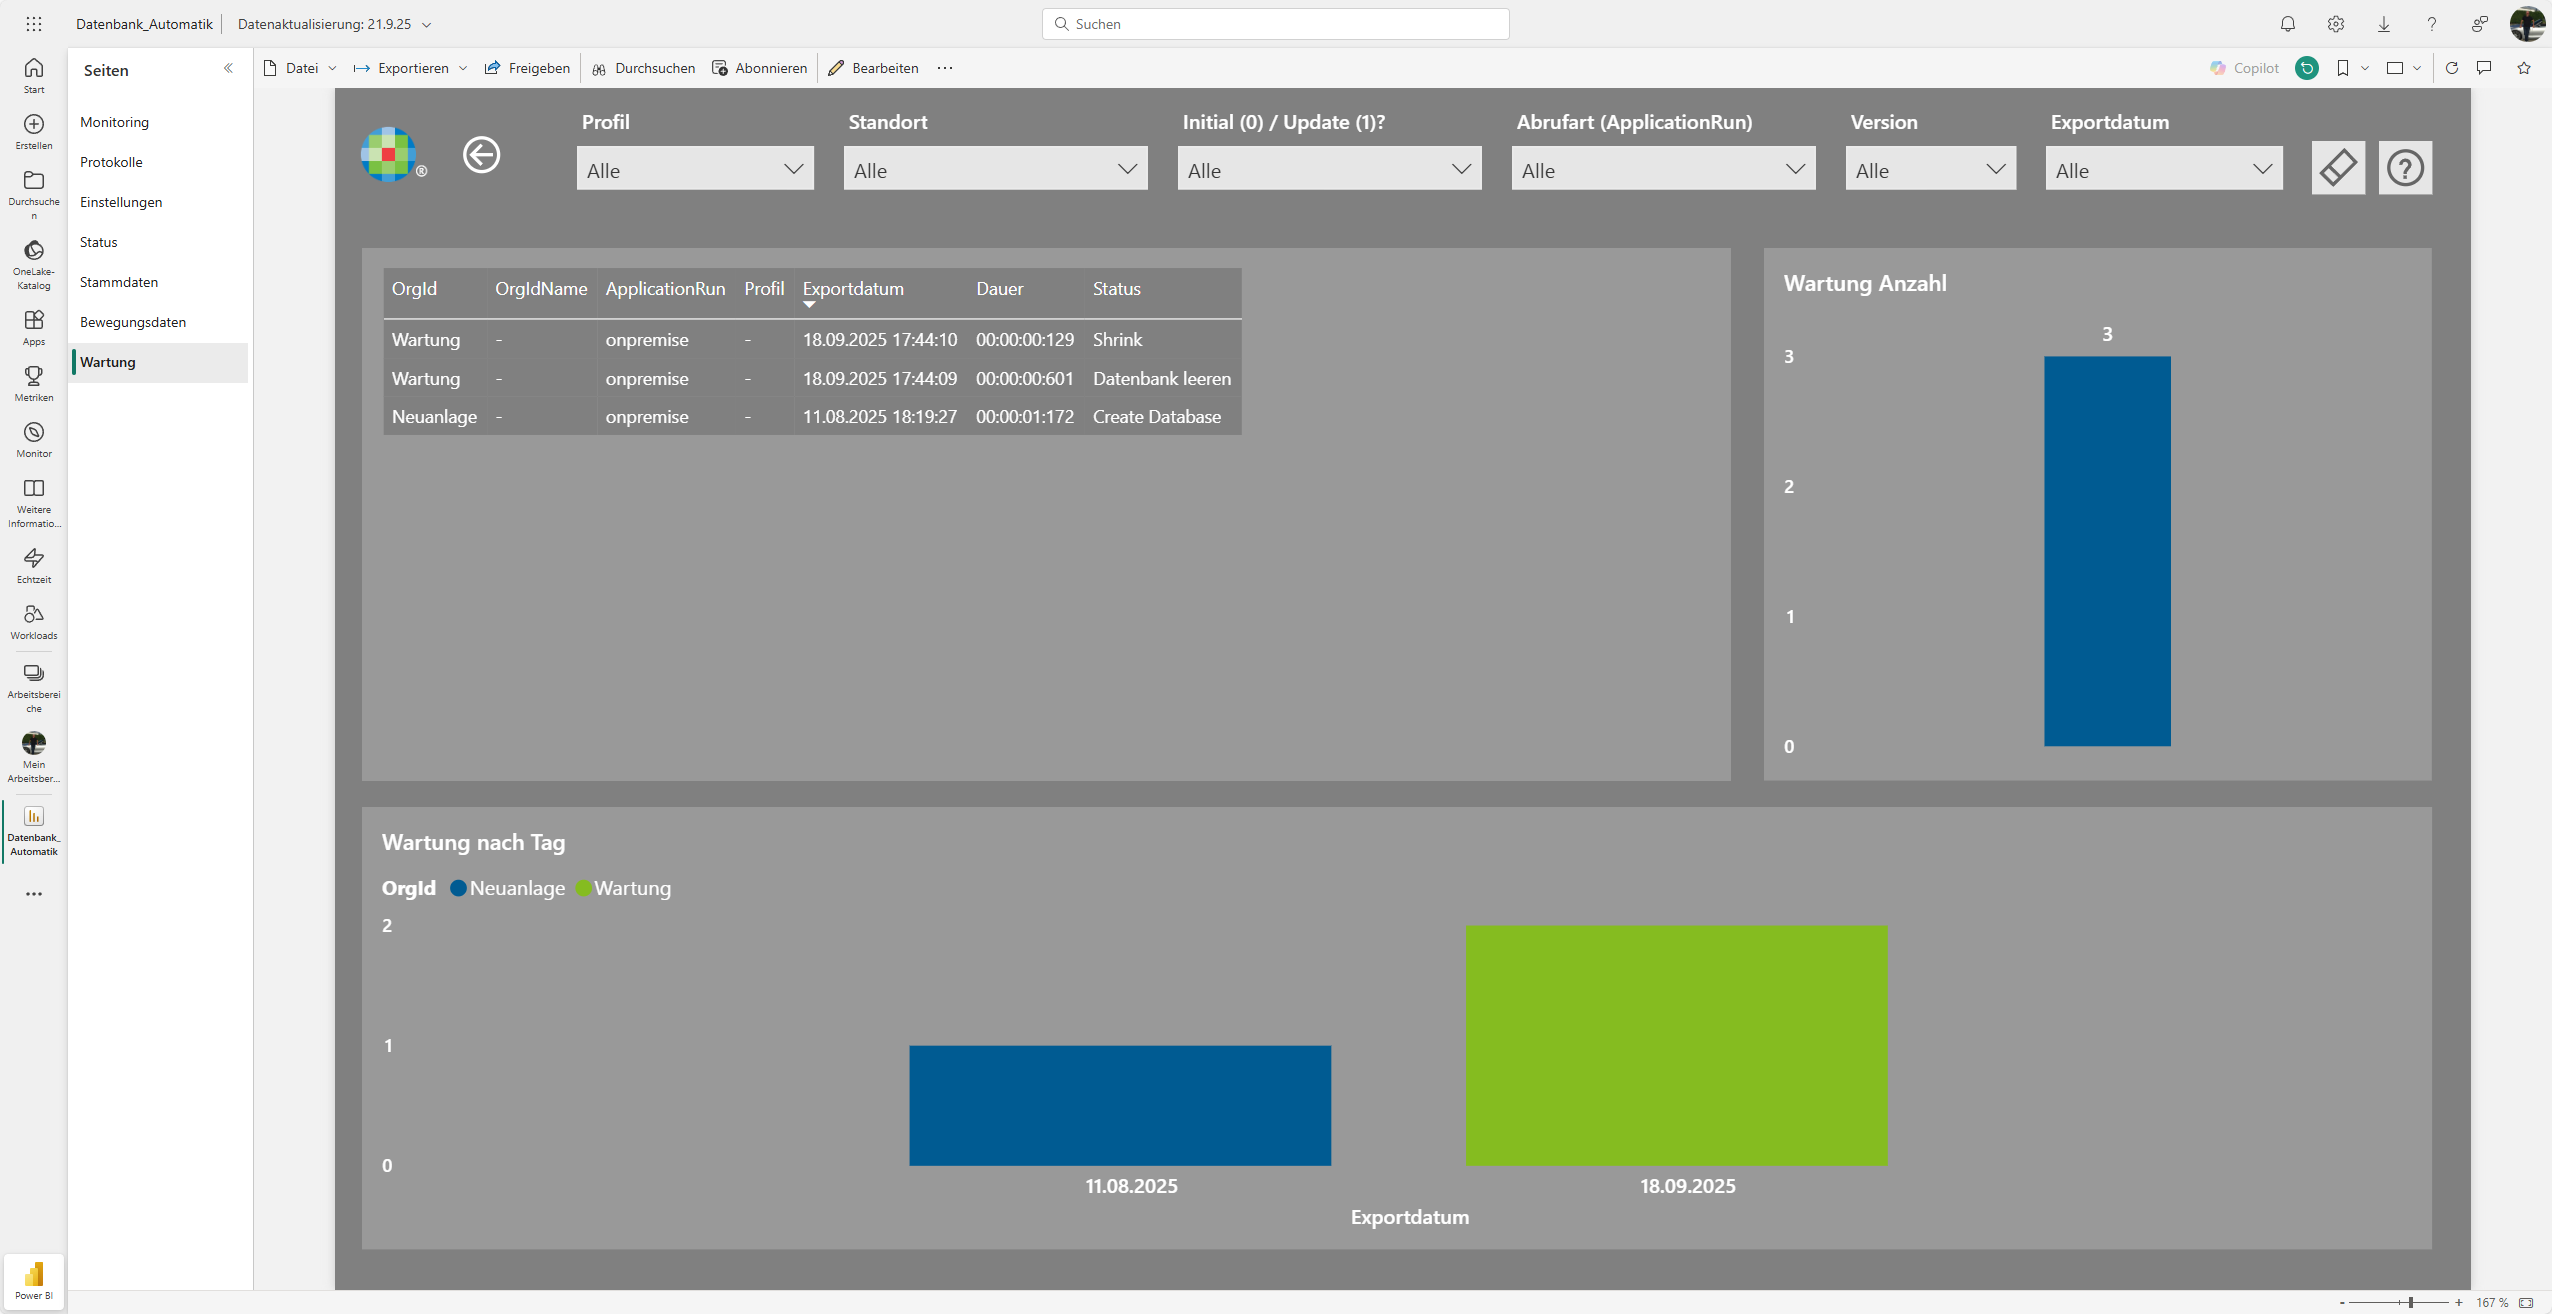Screen dimensions: 2552x1314
Task: Expand the Standort slicer dropdown
Action: 995,169
